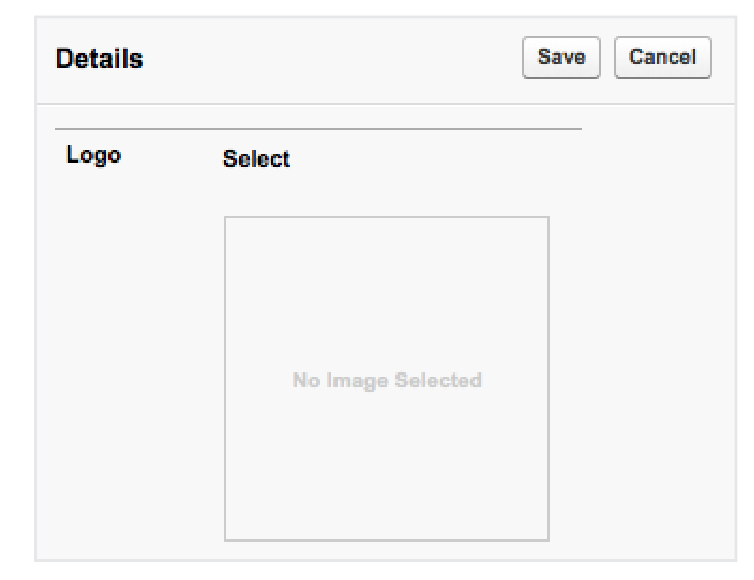Click the top edge of the image frame

[386, 217]
